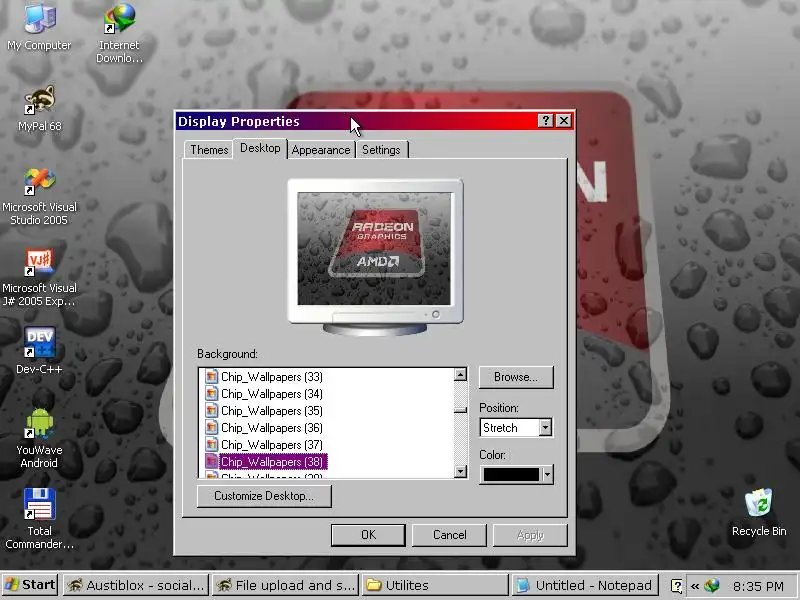Click the help question mark in title bar
The image size is (800, 600).
pos(545,120)
